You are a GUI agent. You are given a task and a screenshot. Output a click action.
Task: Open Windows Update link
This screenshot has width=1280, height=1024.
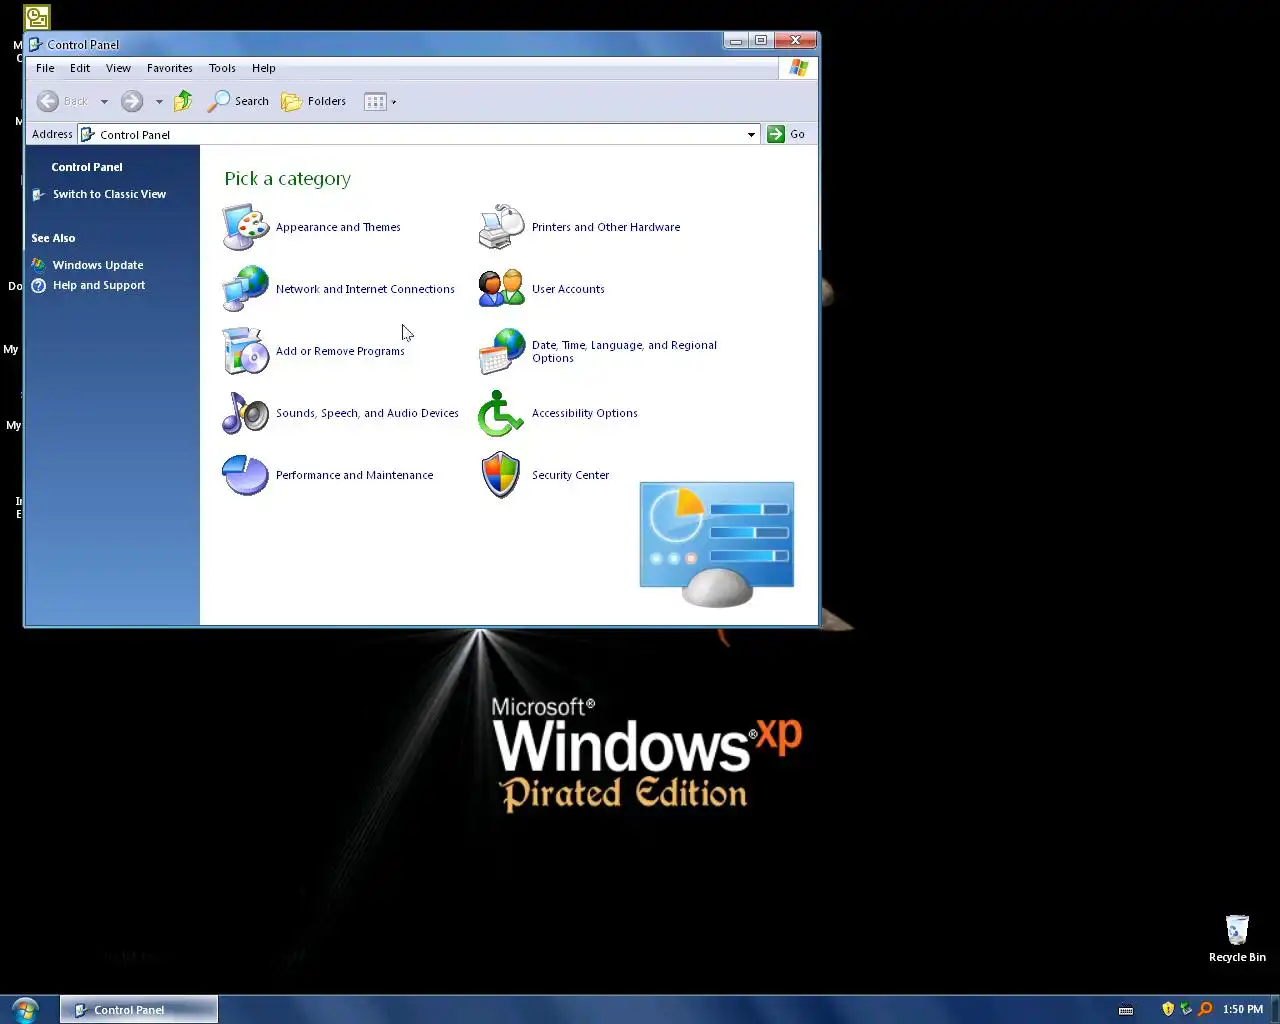98,265
